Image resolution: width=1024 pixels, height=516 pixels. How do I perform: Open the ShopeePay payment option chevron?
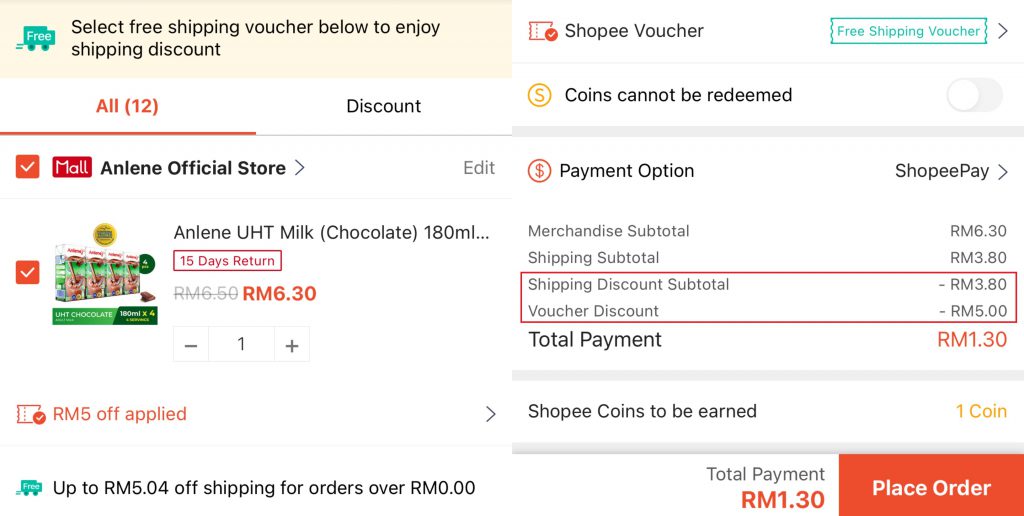click(1003, 171)
